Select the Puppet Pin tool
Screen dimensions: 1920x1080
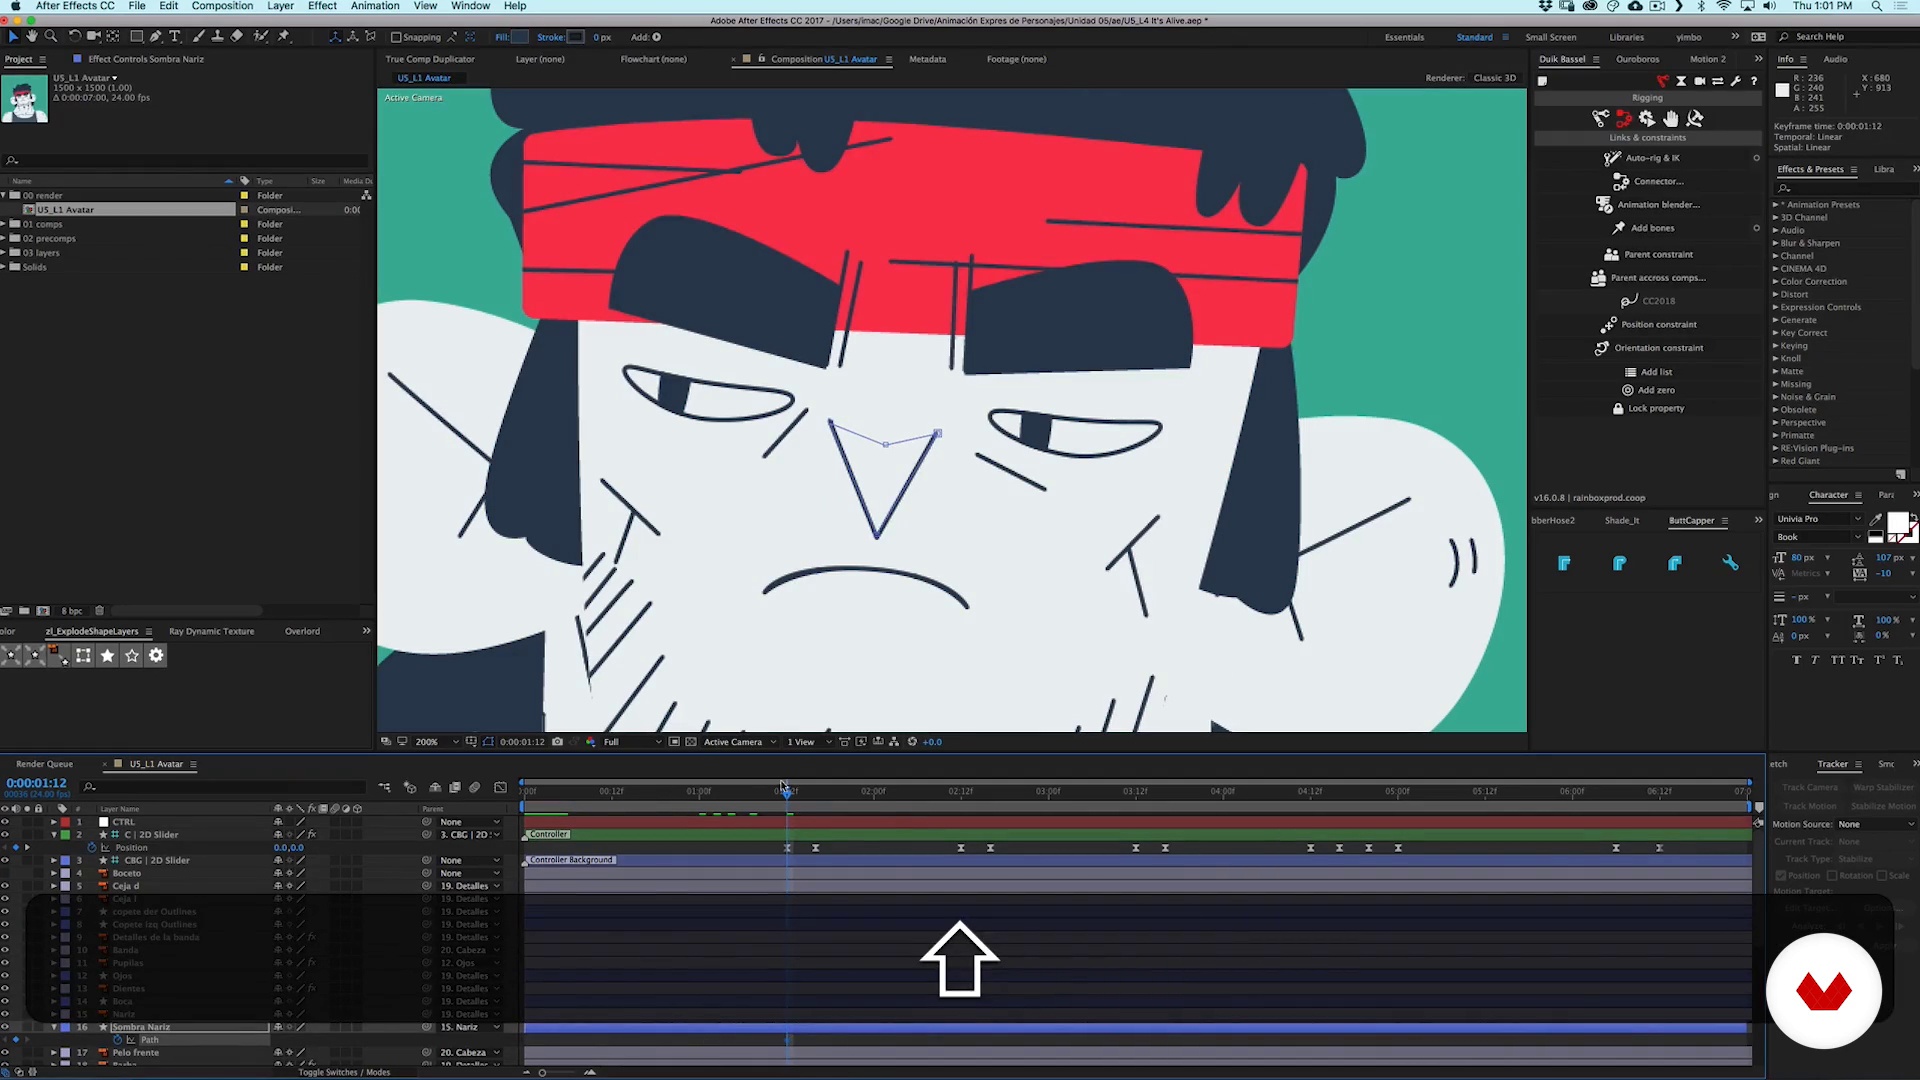click(284, 36)
